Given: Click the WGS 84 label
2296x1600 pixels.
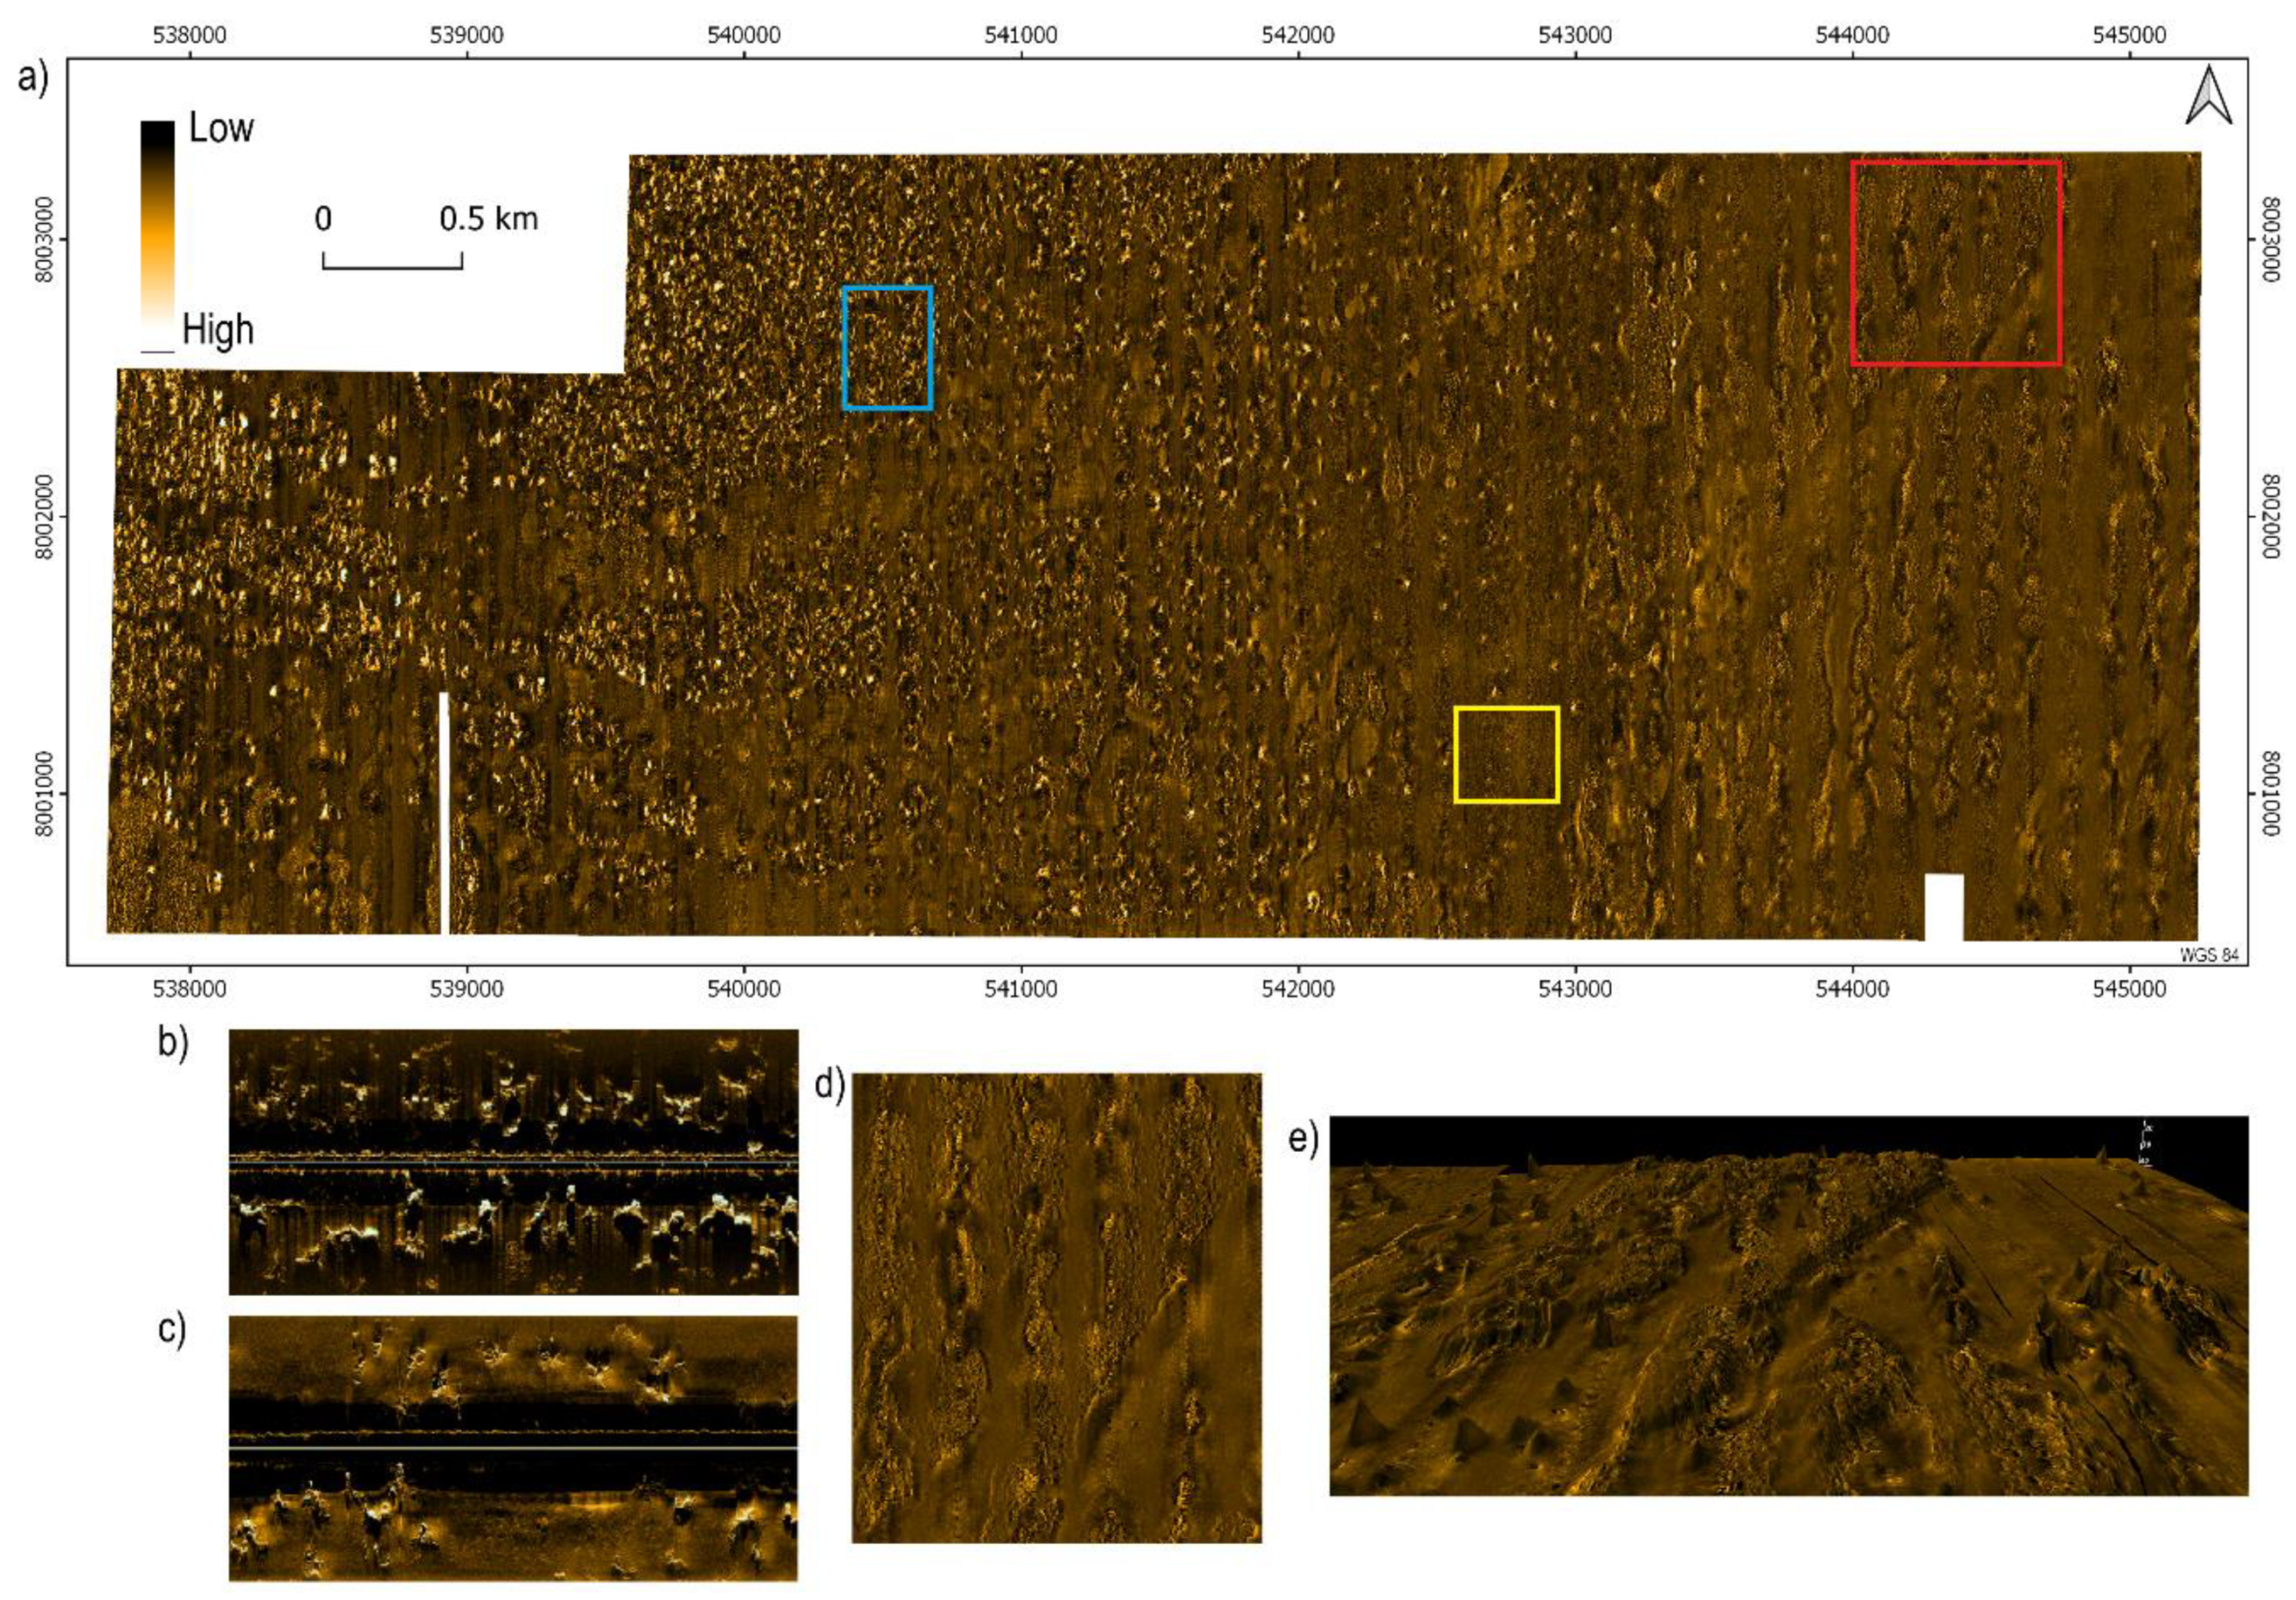Looking at the screenshot, I should [x=2209, y=955].
